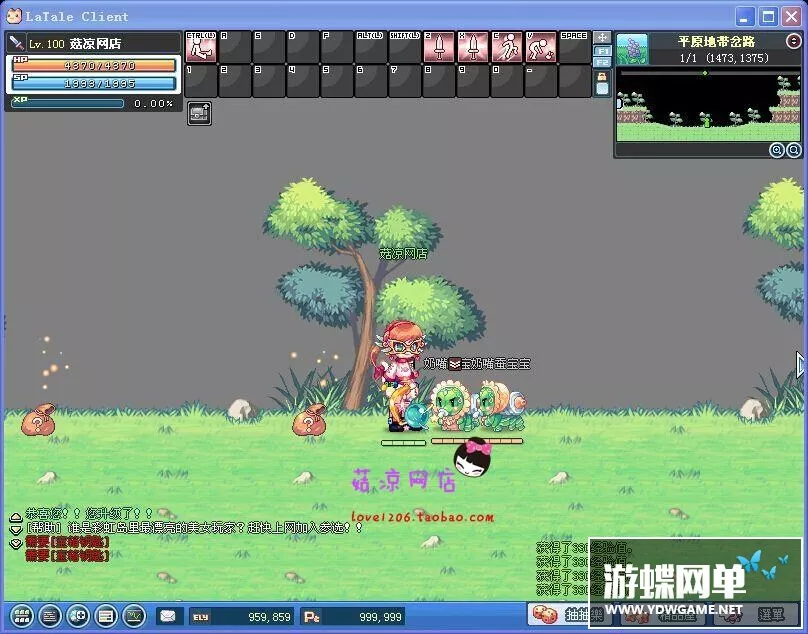Open the 選單 menu button
Image resolution: width=808 pixels, height=634 pixels.
click(770, 614)
